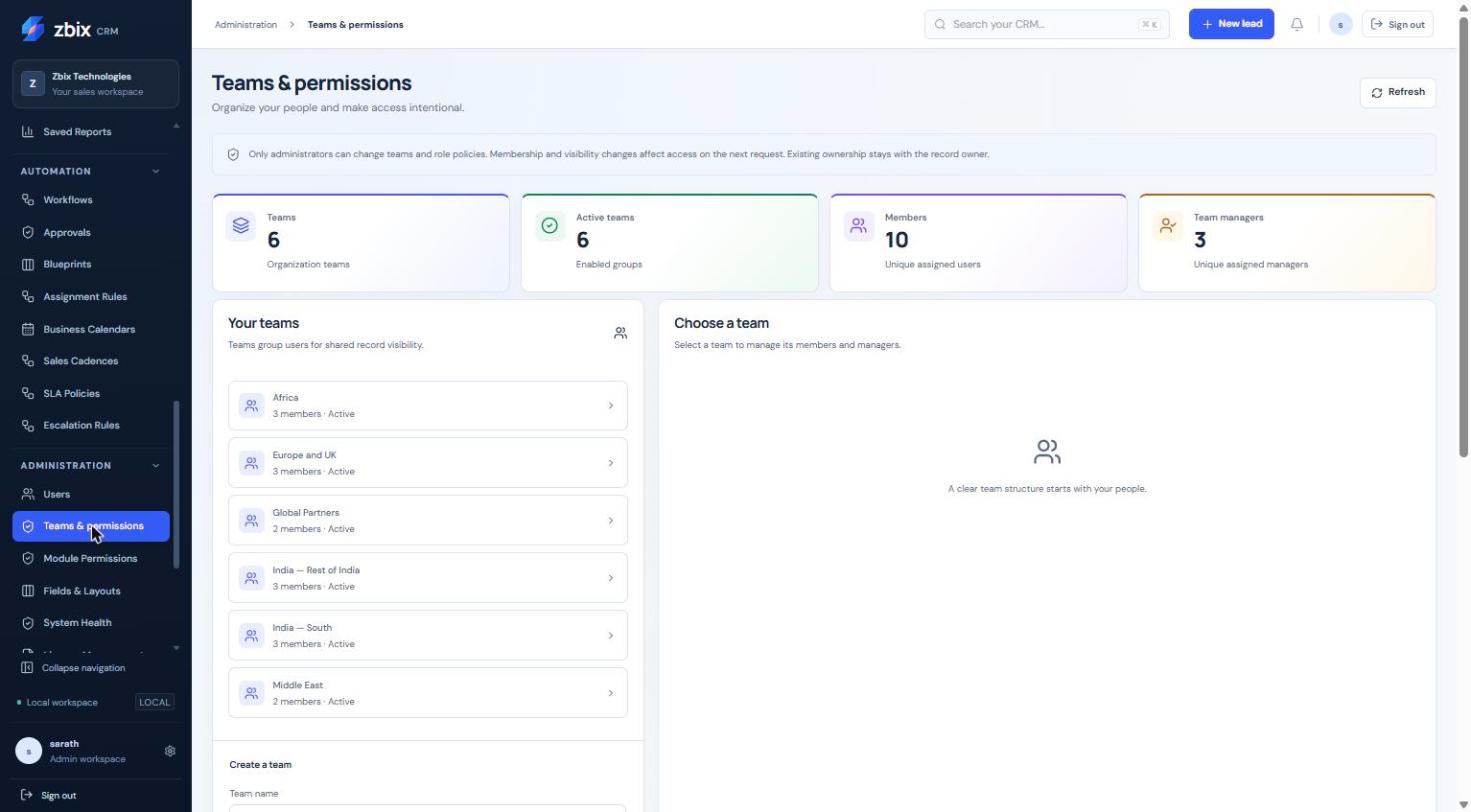Click the Africa team group icon

coord(252,406)
